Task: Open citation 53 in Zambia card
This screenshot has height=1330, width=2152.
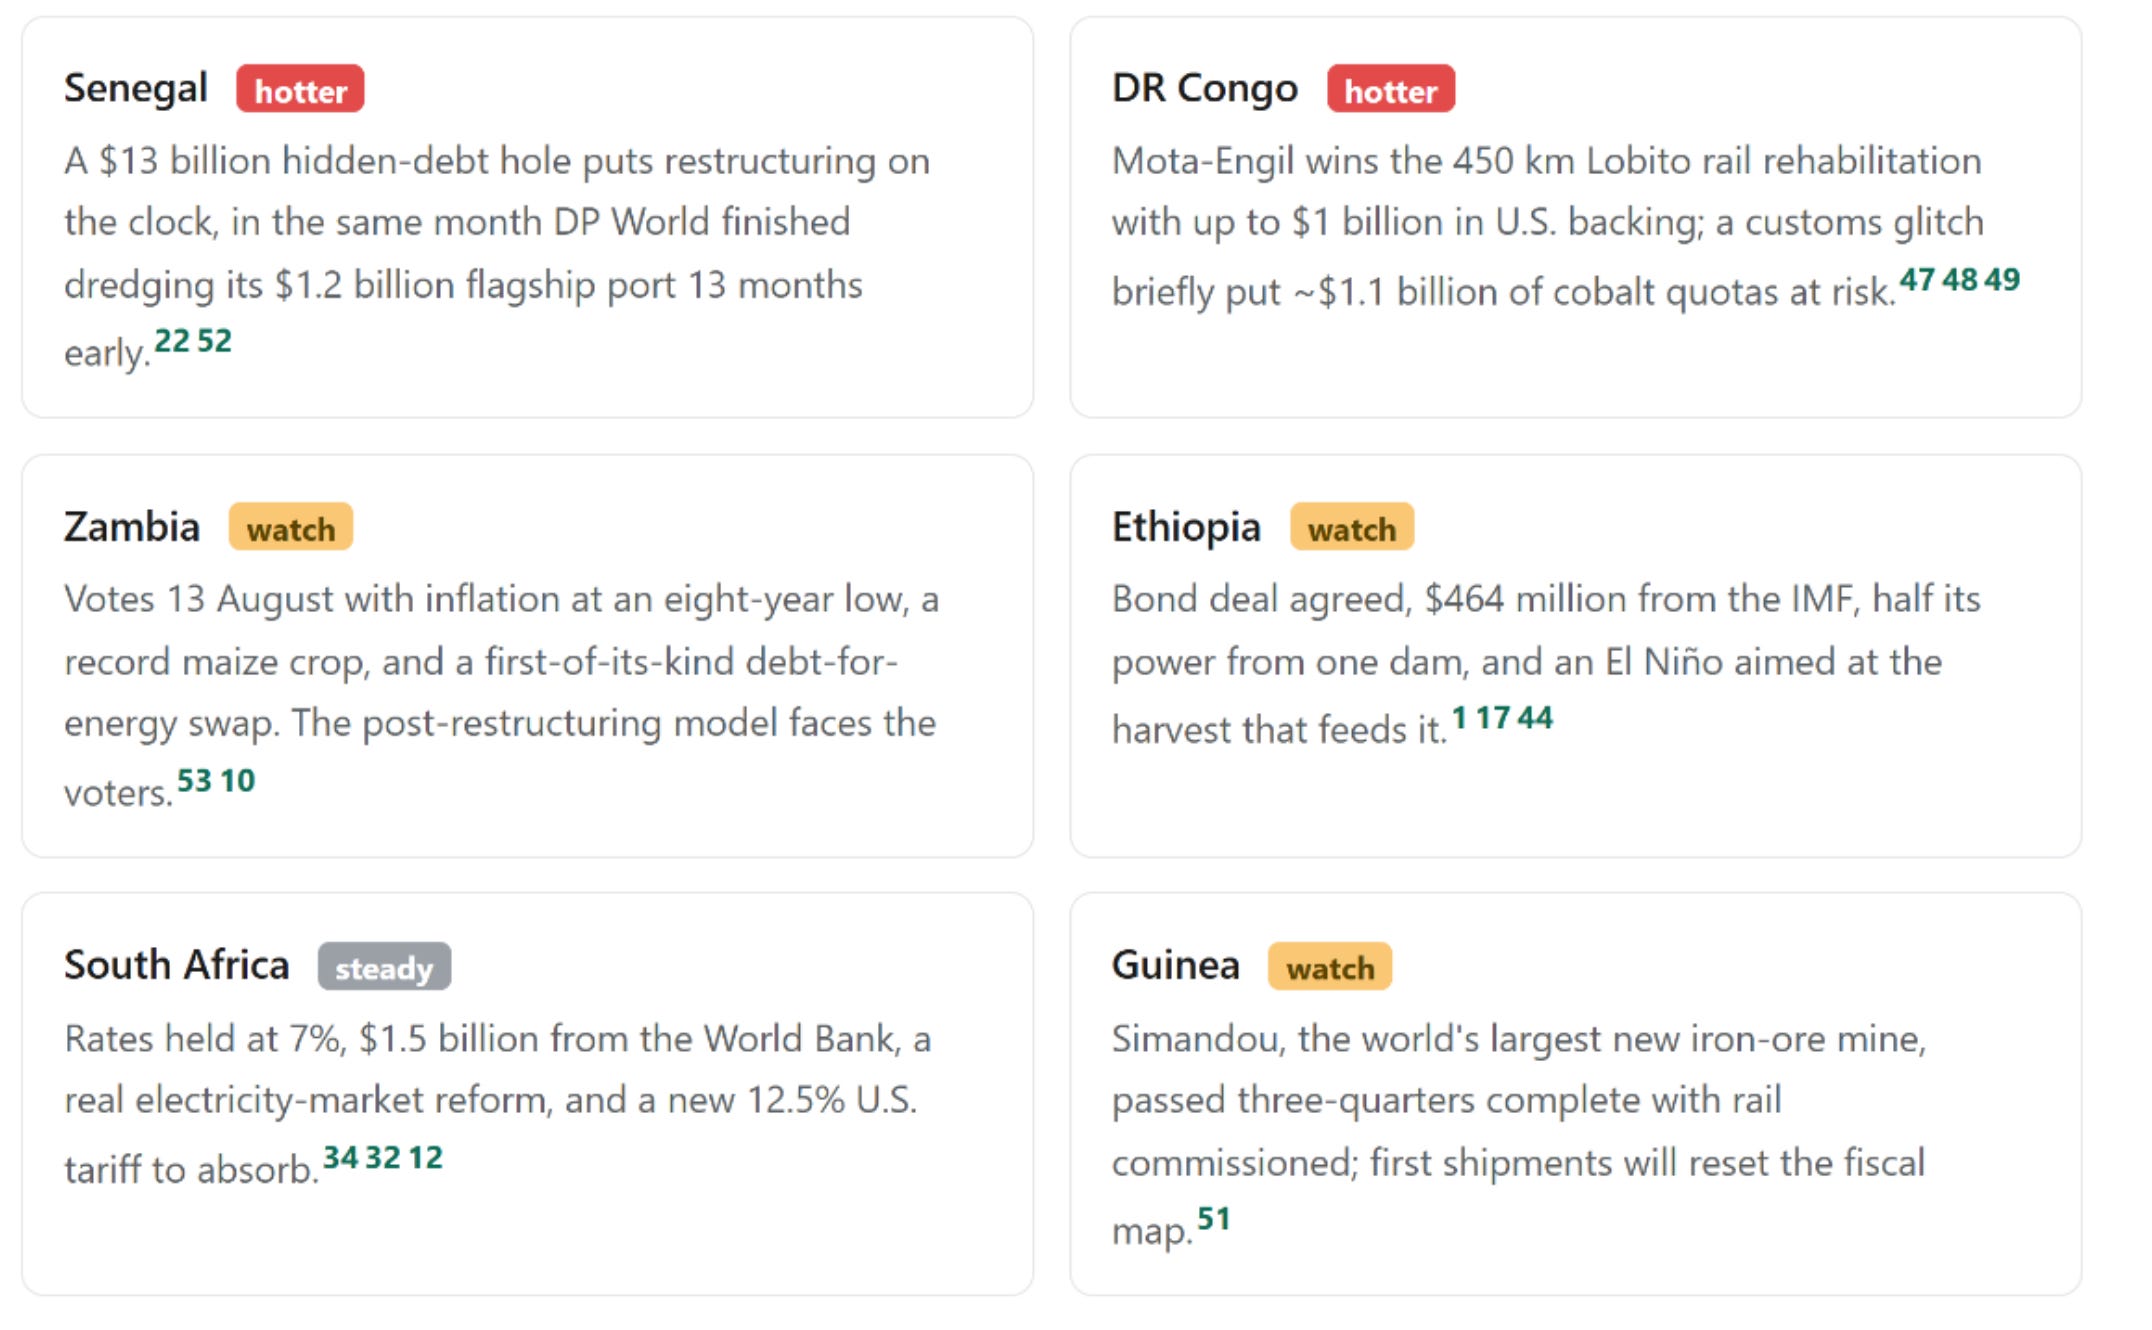Action: click(x=195, y=780)
